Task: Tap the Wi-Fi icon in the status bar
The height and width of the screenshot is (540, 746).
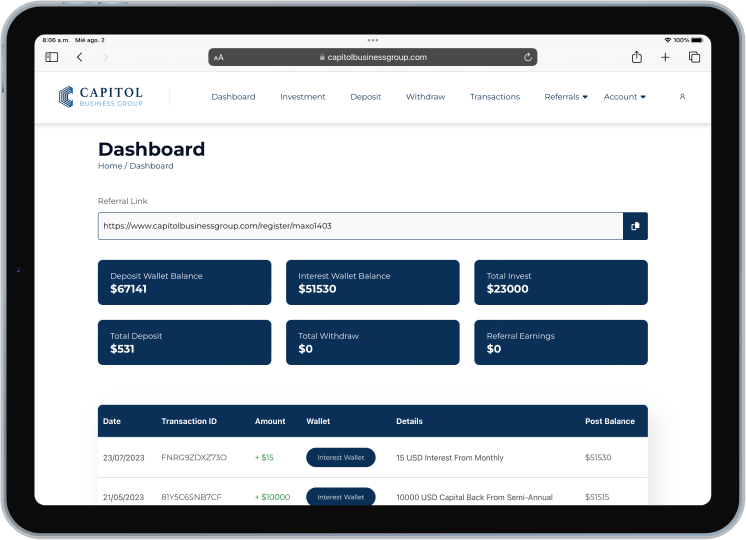Action: pos(667,40)
